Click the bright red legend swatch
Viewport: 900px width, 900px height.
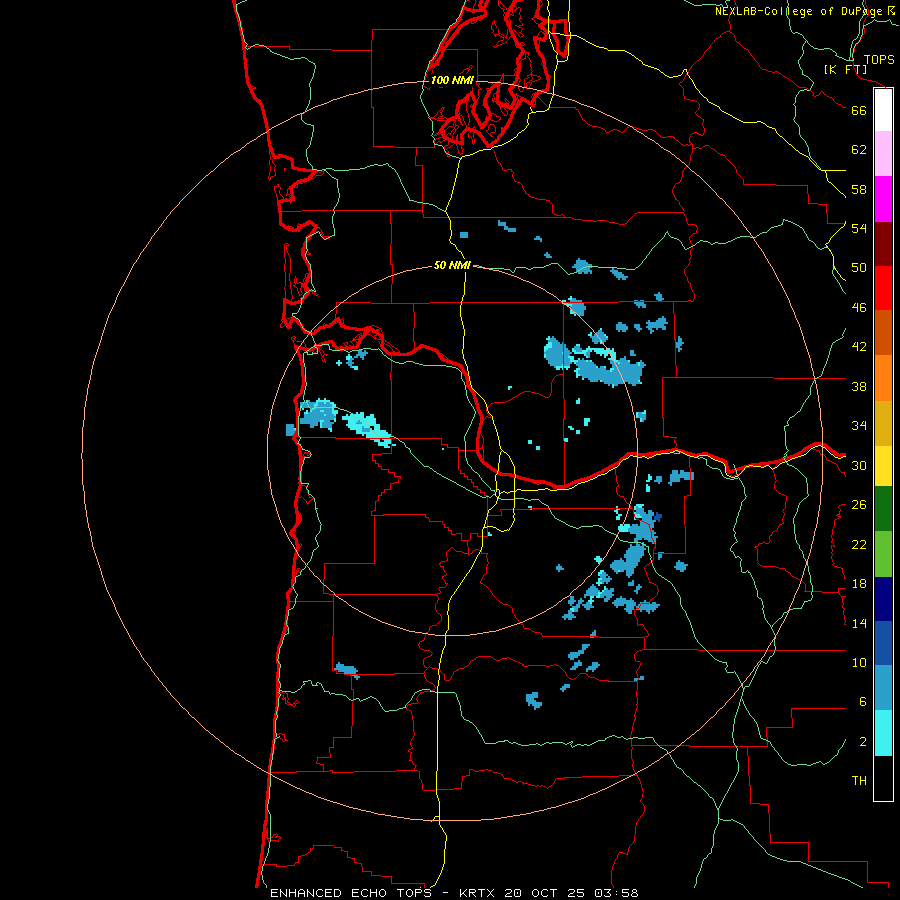(x=883, y=288)
